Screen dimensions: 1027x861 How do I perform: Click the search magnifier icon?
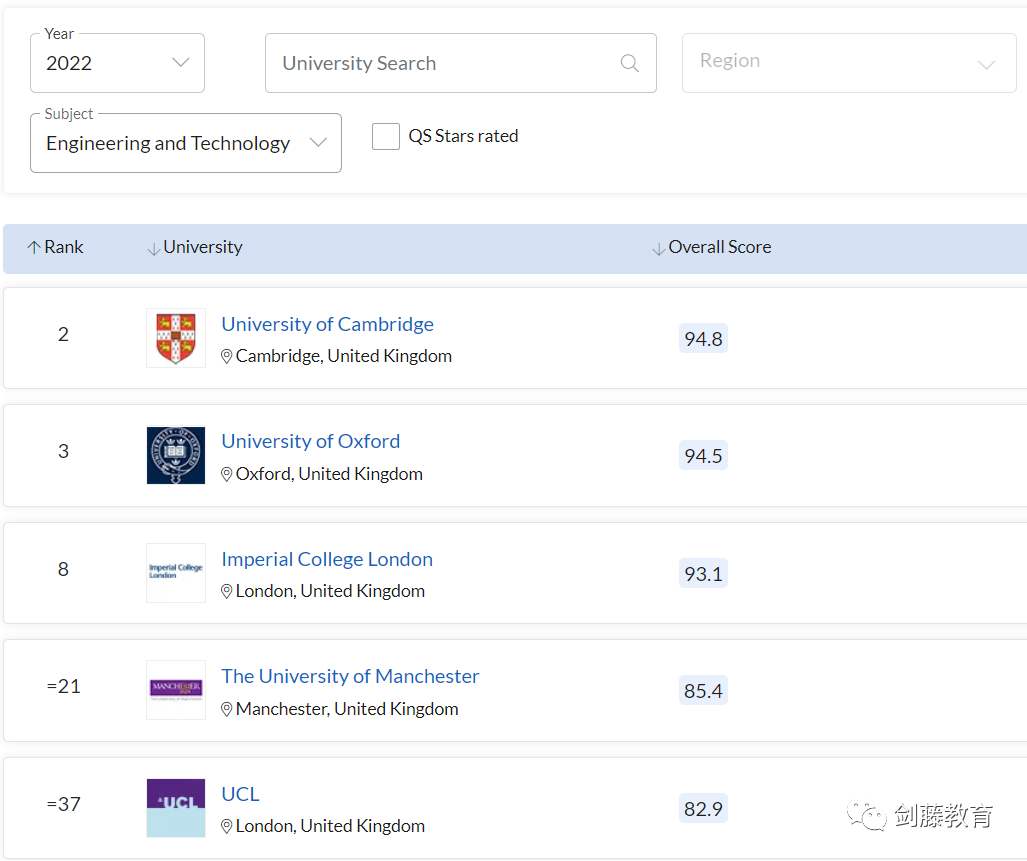pyautogui.click(x=629, y=63)
